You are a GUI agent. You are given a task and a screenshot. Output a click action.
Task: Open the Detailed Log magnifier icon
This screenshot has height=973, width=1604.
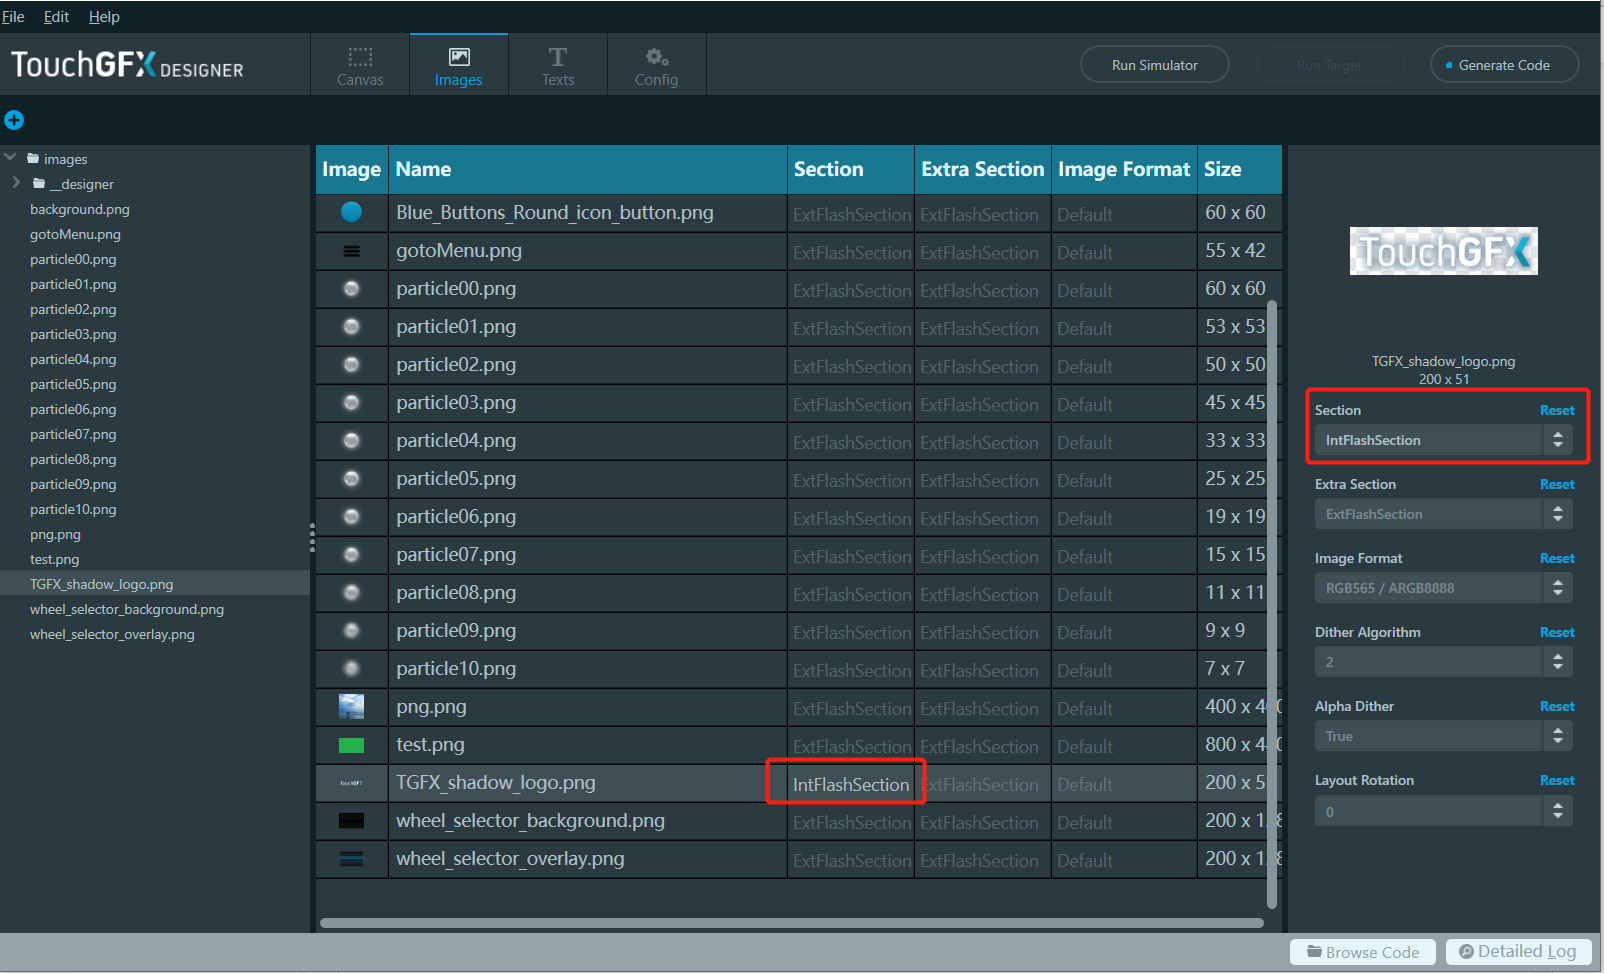tap(1466, 951)
